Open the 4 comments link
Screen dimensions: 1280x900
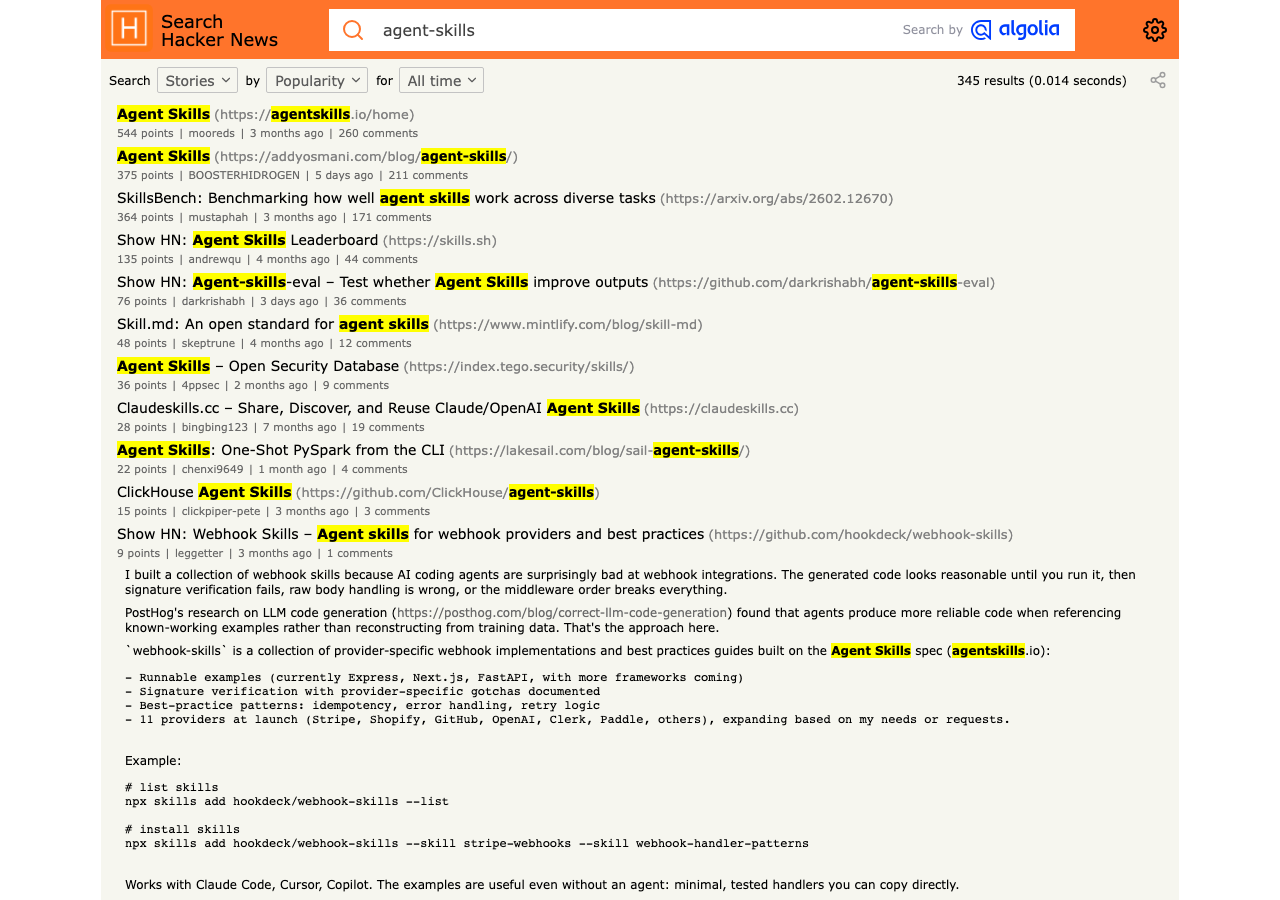[x=374, y=469]
